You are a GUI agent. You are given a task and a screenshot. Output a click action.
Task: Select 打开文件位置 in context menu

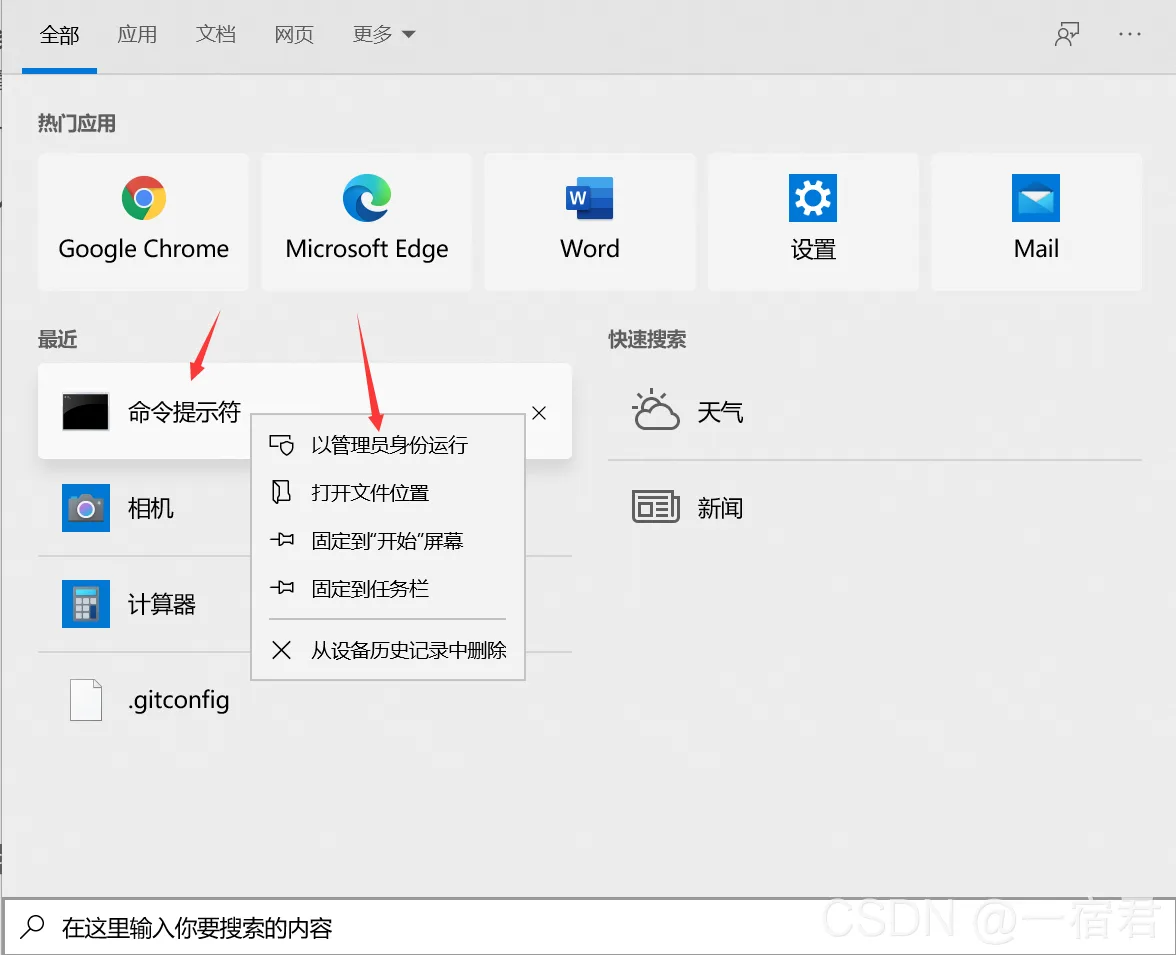point(388,493)
